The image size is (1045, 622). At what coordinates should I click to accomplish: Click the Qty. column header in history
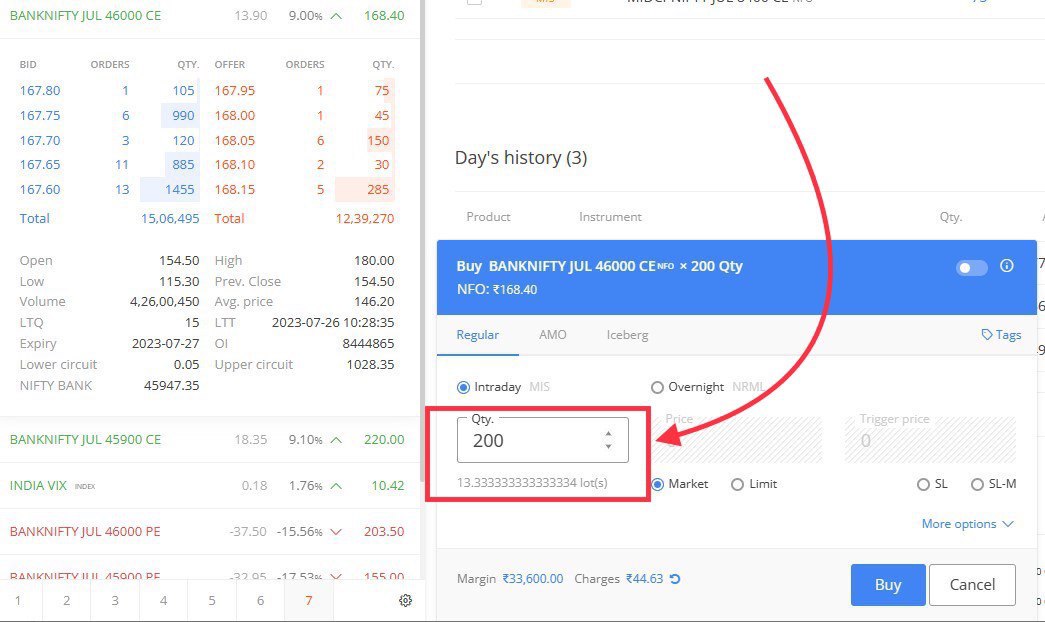coord(950,217)
